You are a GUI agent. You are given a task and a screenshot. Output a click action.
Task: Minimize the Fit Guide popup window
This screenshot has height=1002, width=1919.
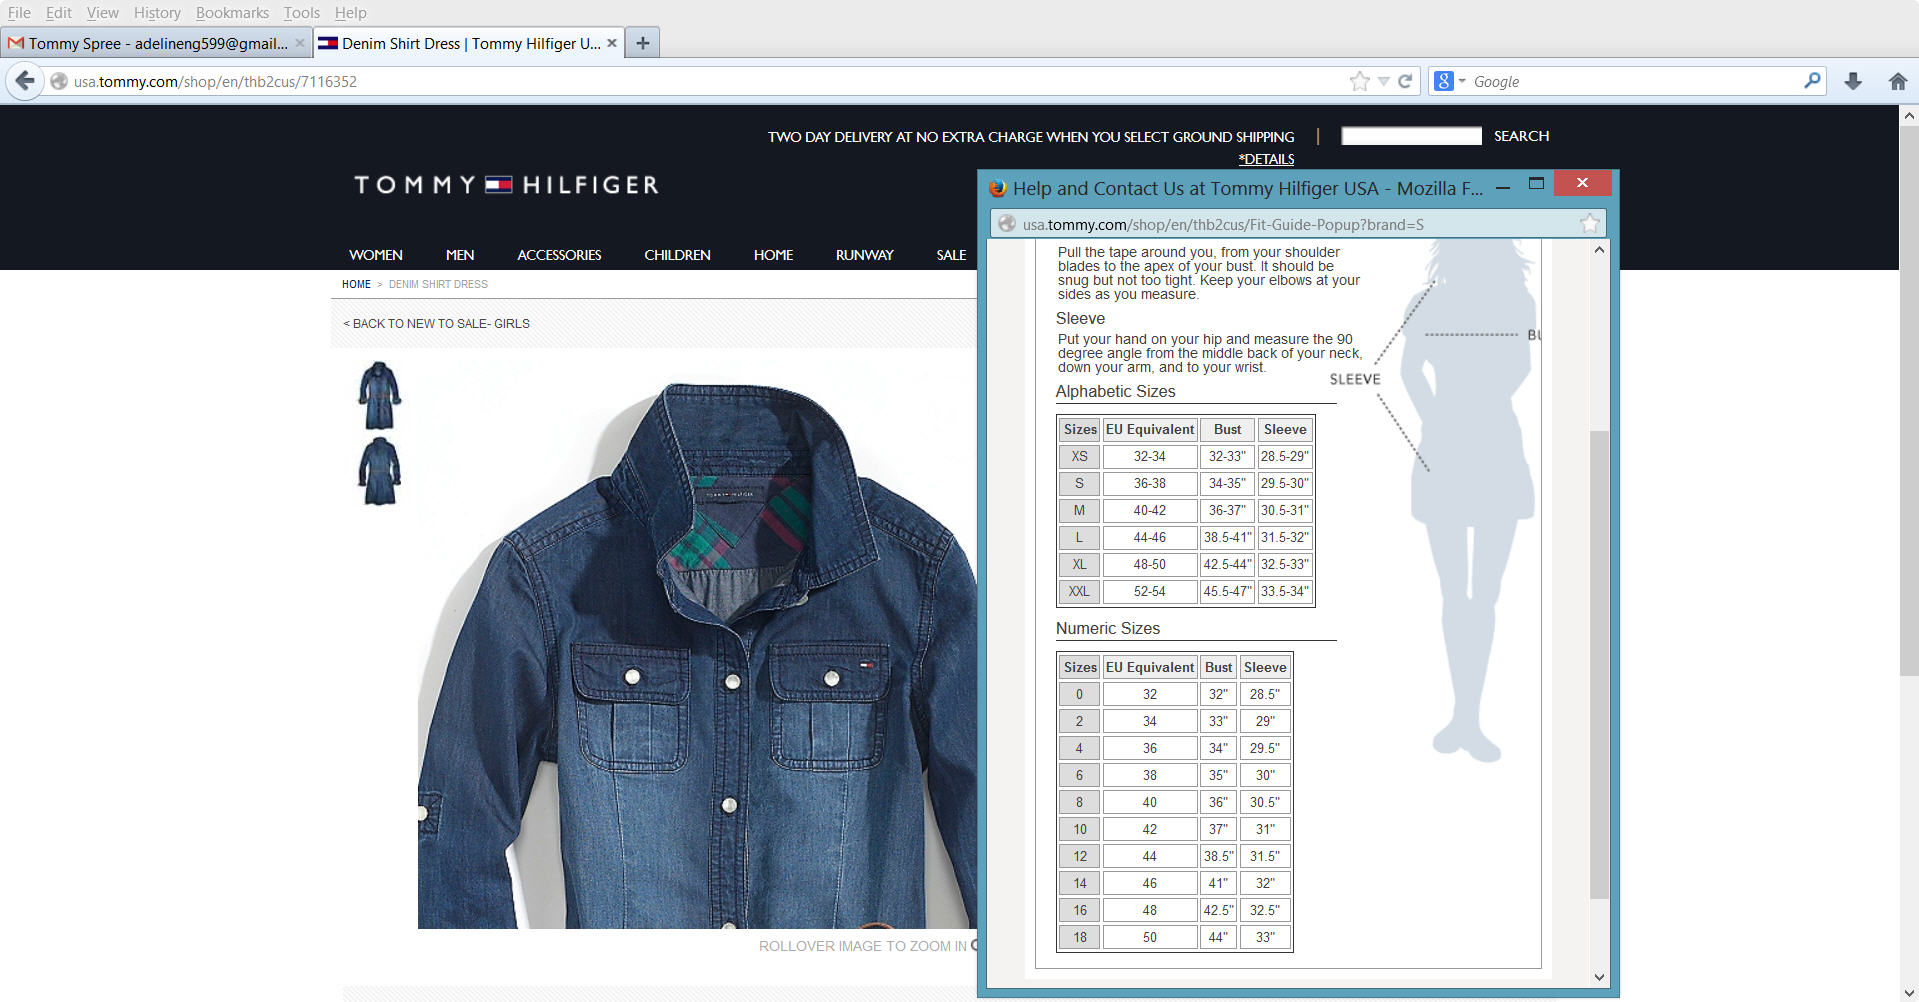(x=1502, y=187)
